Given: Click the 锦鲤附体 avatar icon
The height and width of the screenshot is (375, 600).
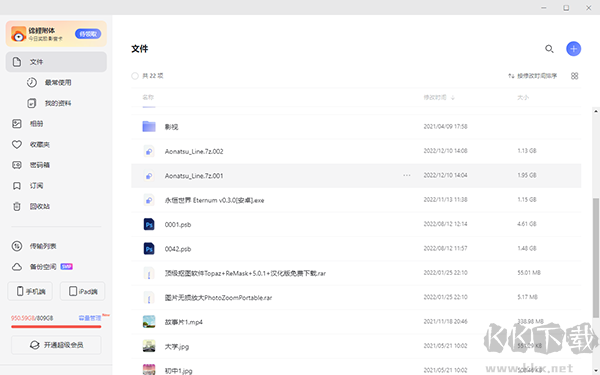Looking at the screenshot, I should pyautogui.click(x=18, y=34).
